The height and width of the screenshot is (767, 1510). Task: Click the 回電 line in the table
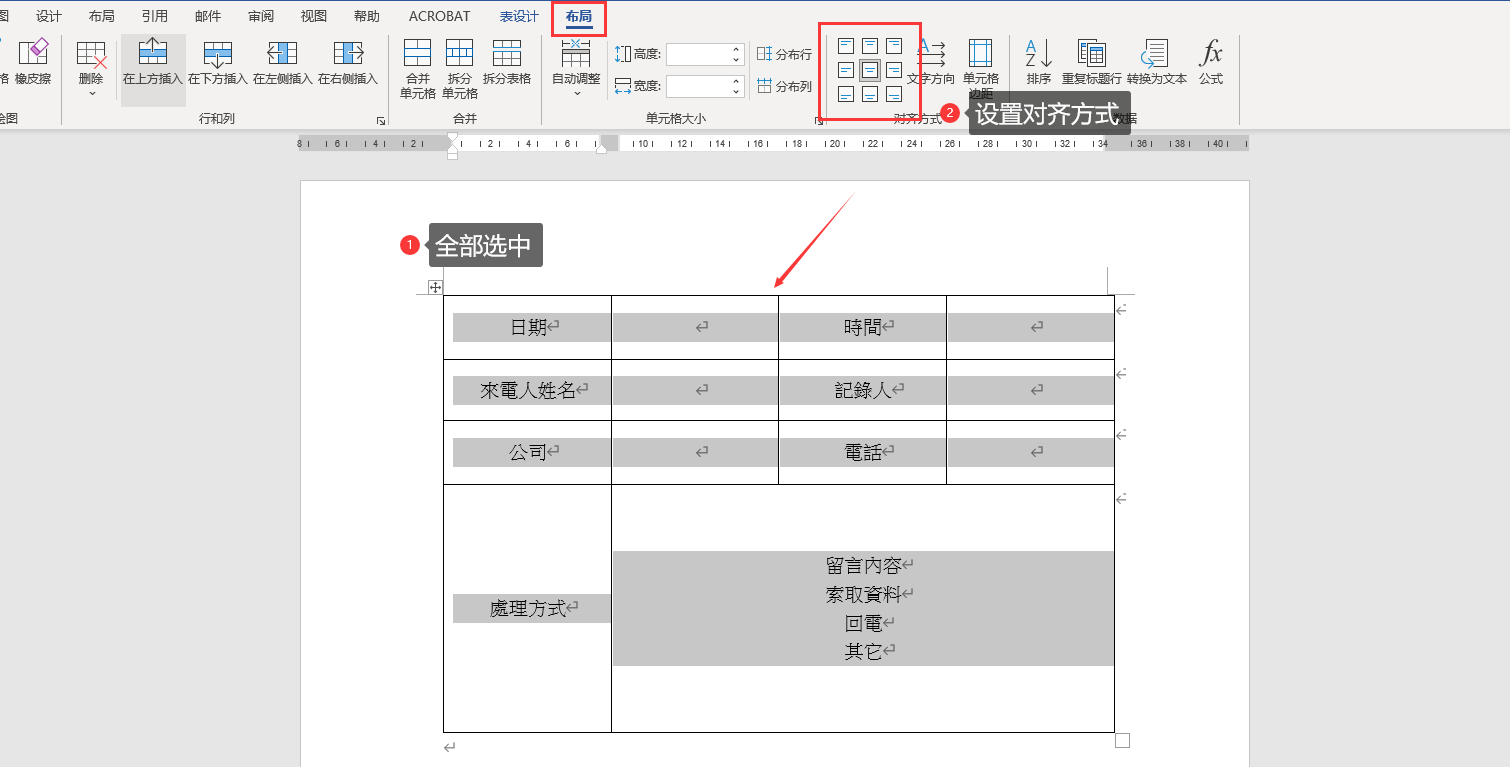(x=864, y=623)
